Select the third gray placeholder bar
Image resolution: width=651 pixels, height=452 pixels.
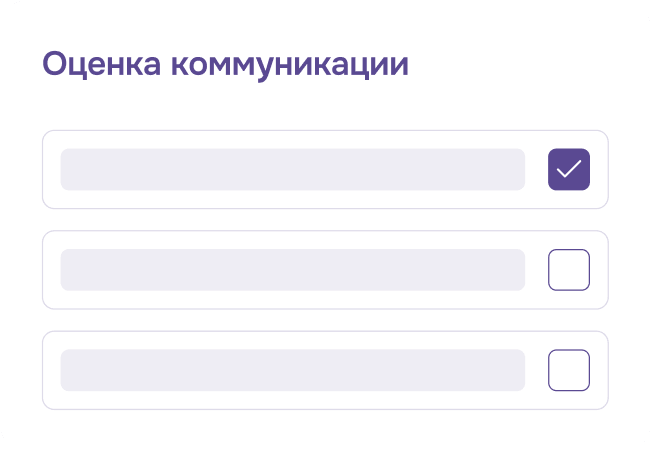(293, 370)
